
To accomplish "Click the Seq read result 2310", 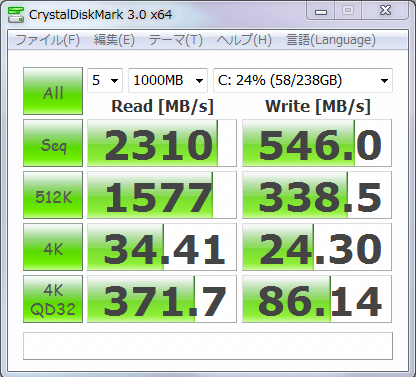I will [x=162, y=143].
